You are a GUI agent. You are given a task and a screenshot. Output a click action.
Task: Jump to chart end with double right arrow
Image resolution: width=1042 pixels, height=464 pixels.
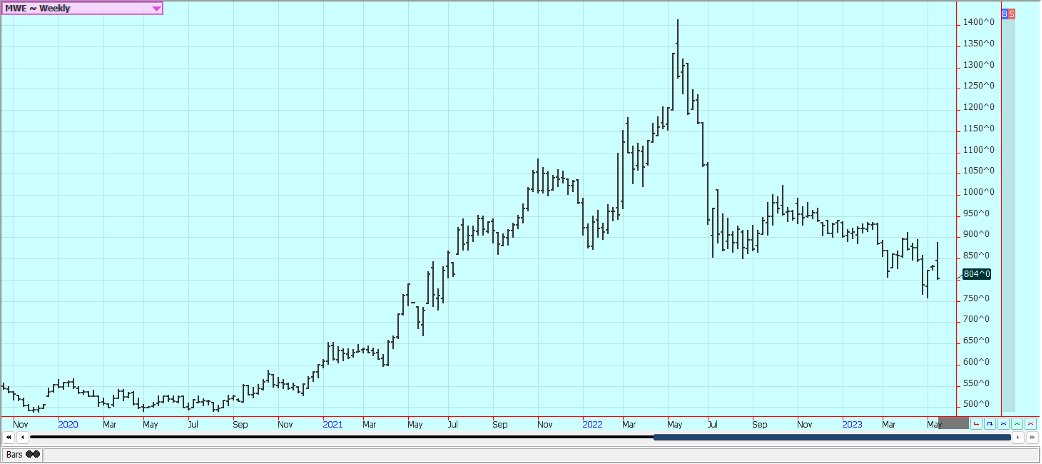pyautogui.click(x=1030, y=437)
